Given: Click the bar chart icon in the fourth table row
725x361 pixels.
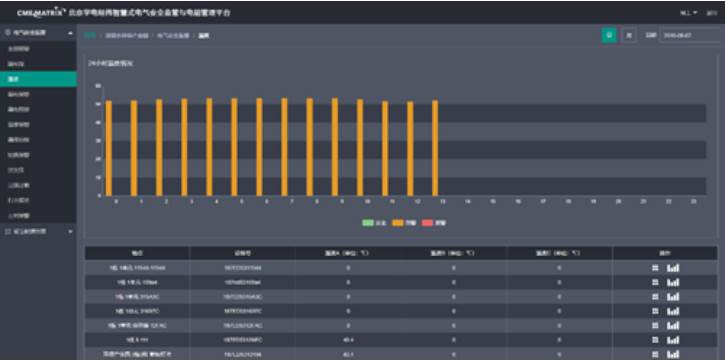Looking at the screenshot, I should [x=673, y=311].
